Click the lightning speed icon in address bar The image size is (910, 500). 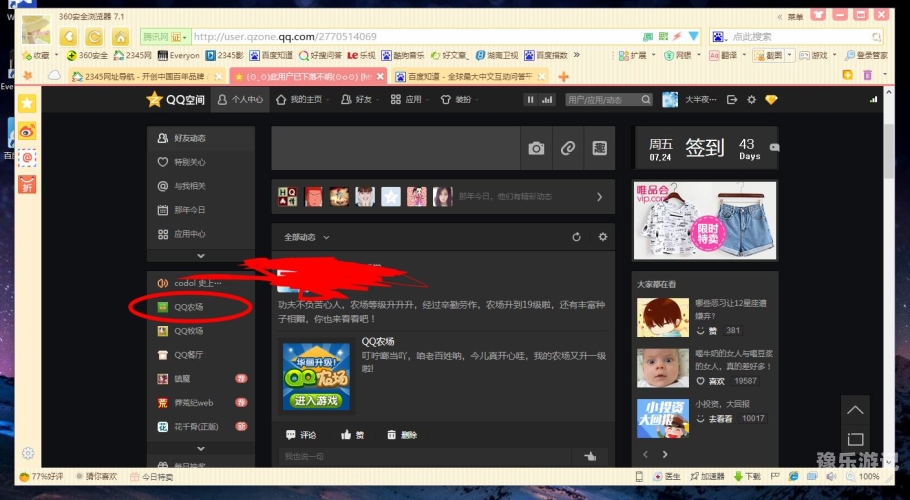tap(677, 37)
